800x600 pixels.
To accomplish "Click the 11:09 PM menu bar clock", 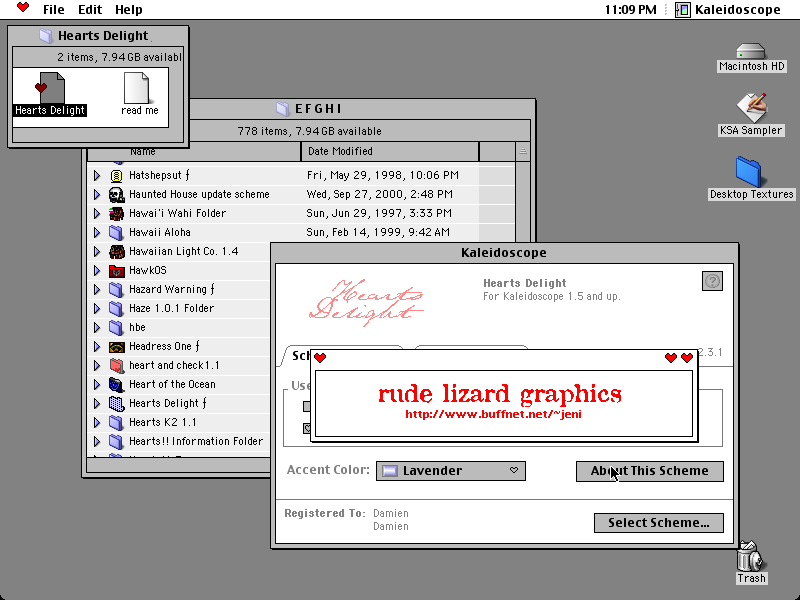I will point(631,10).
